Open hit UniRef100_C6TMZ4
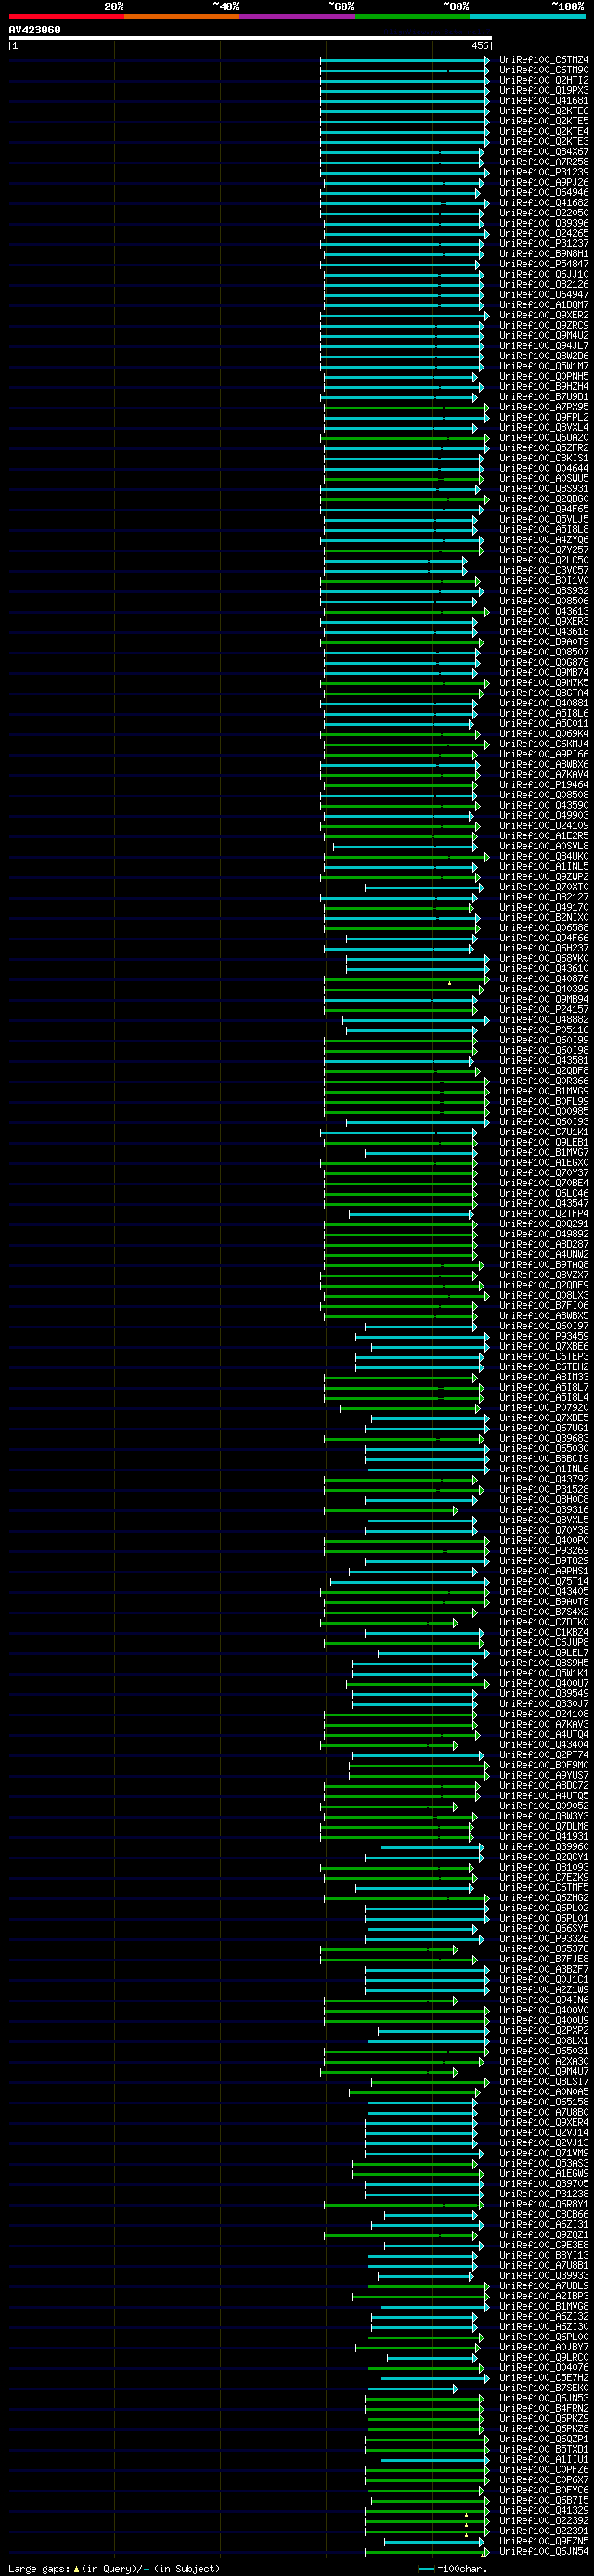The height and width of the screenshot is (2576, 594). click(544, 60)
